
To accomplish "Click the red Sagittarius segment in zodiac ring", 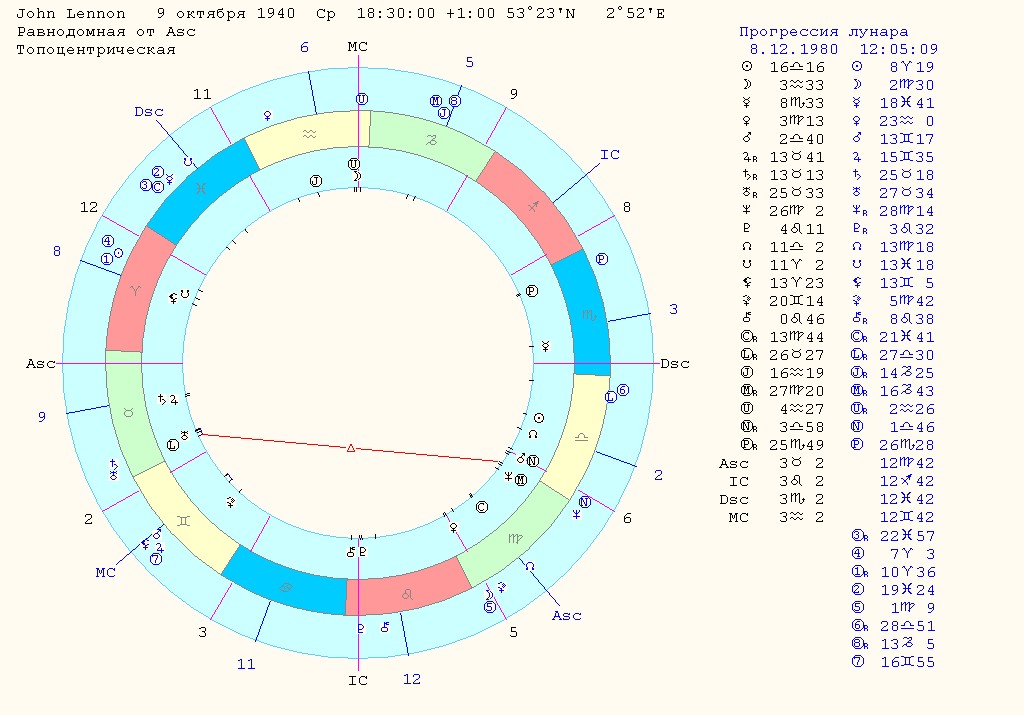I will [532, 207].
